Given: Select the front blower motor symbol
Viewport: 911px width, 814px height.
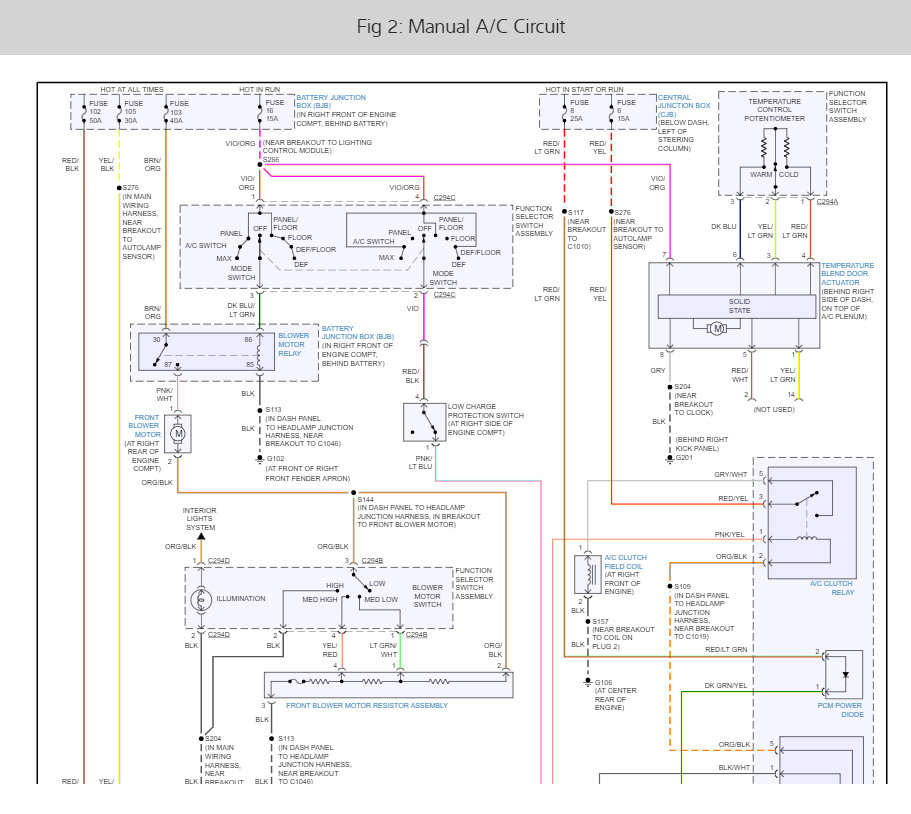Looking at the screenshot, I should click(178, 433).
